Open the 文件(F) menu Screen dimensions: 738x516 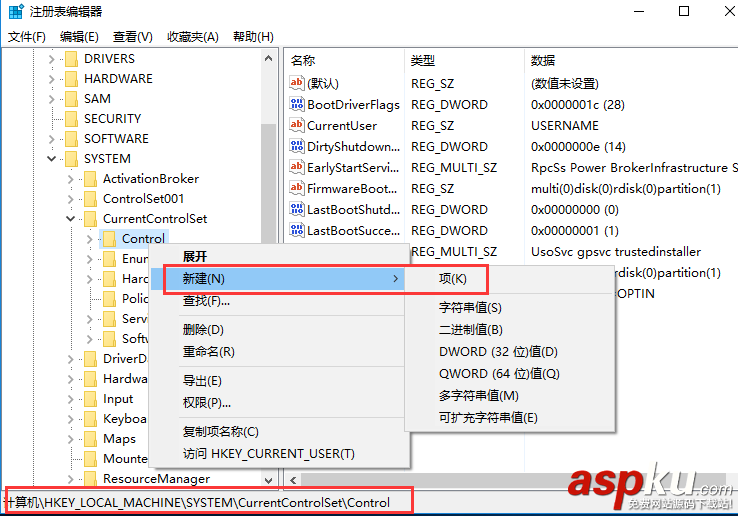click(27, 37)
